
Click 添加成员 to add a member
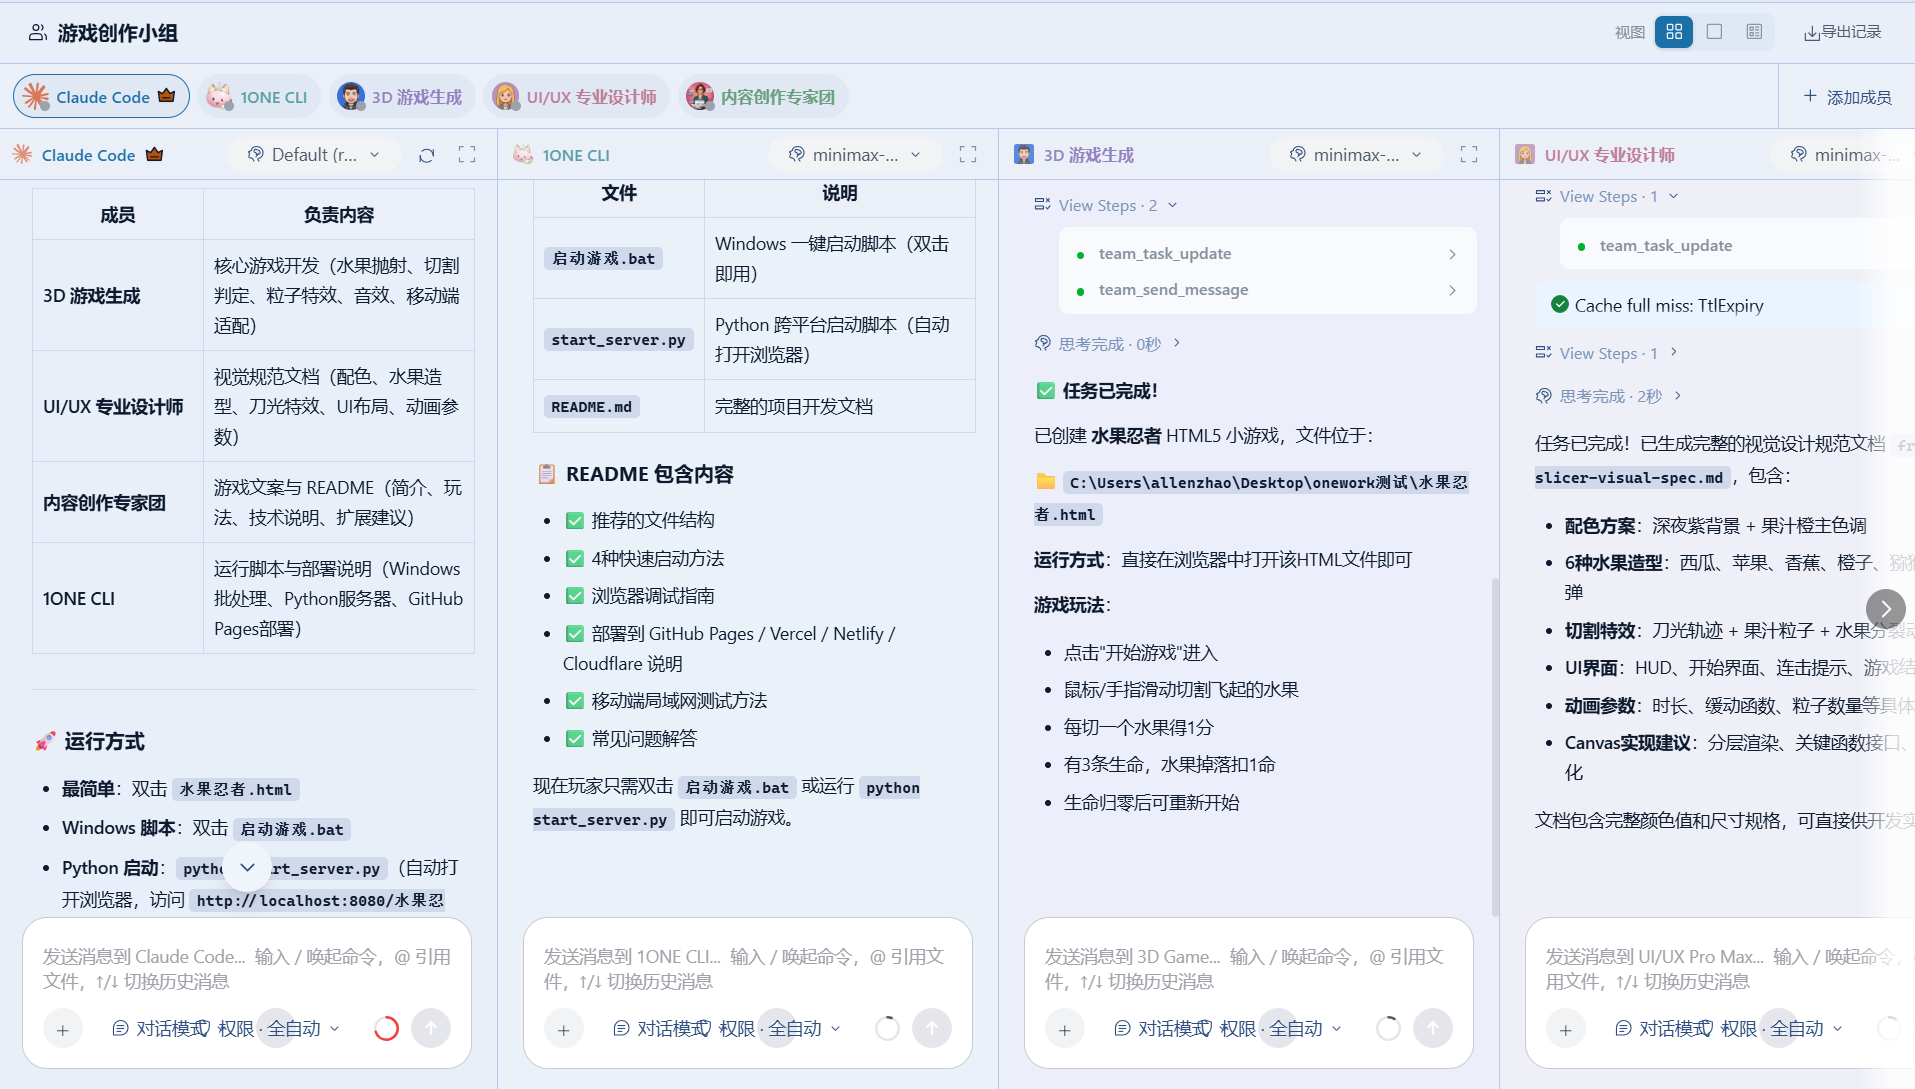pos(1847,97)
